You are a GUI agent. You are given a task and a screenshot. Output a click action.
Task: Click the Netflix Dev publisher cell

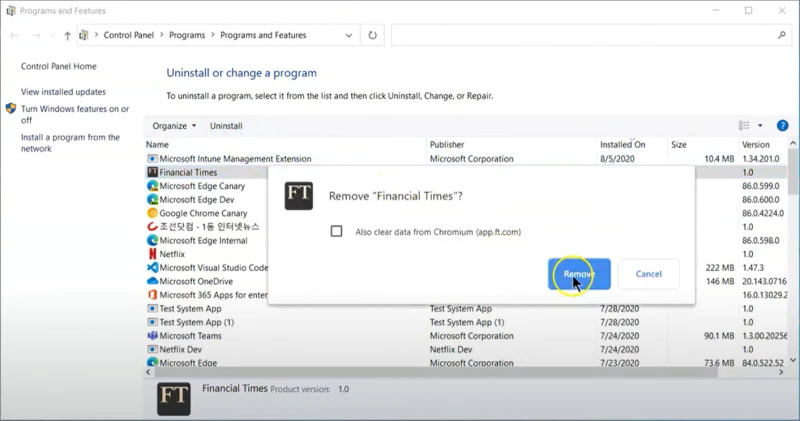451,350
